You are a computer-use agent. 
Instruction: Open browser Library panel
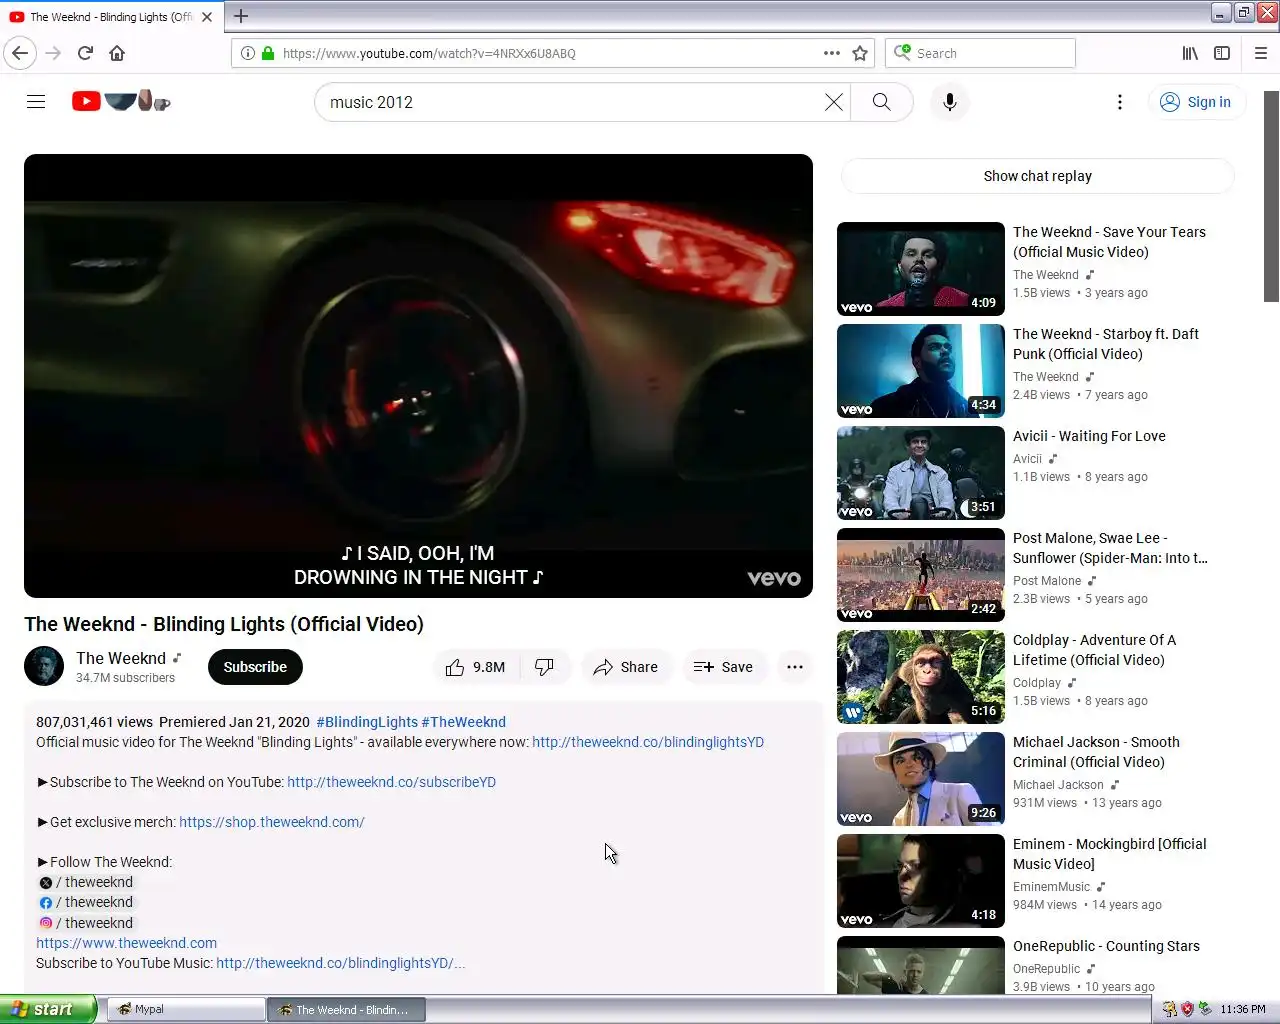[x=1190, y=53]
